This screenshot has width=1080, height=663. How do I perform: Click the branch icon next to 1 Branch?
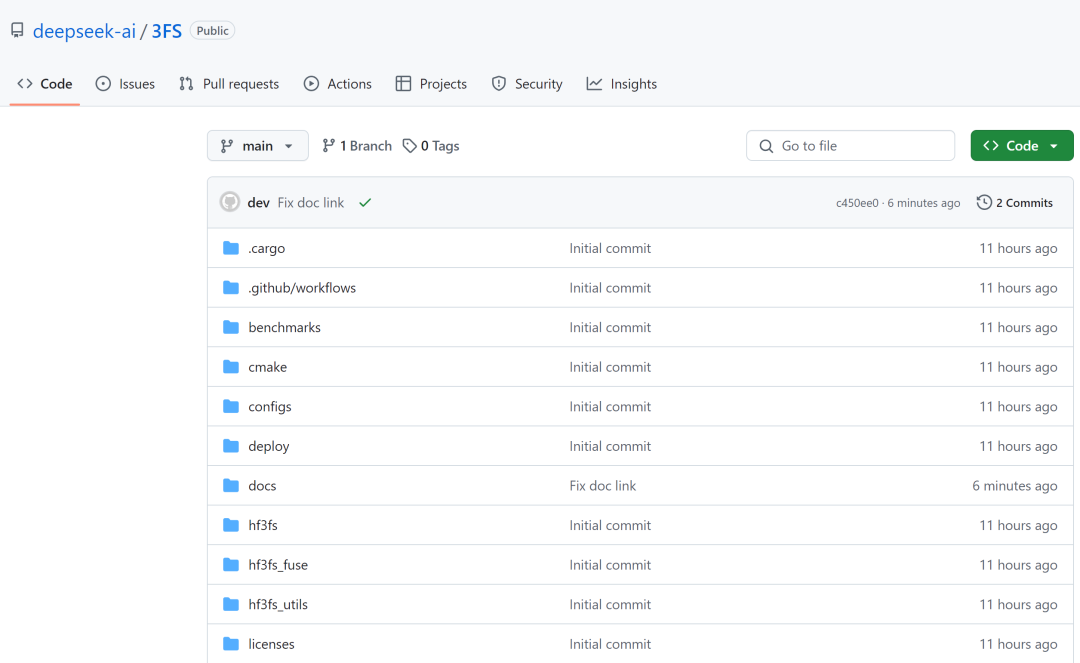(329, 145)
